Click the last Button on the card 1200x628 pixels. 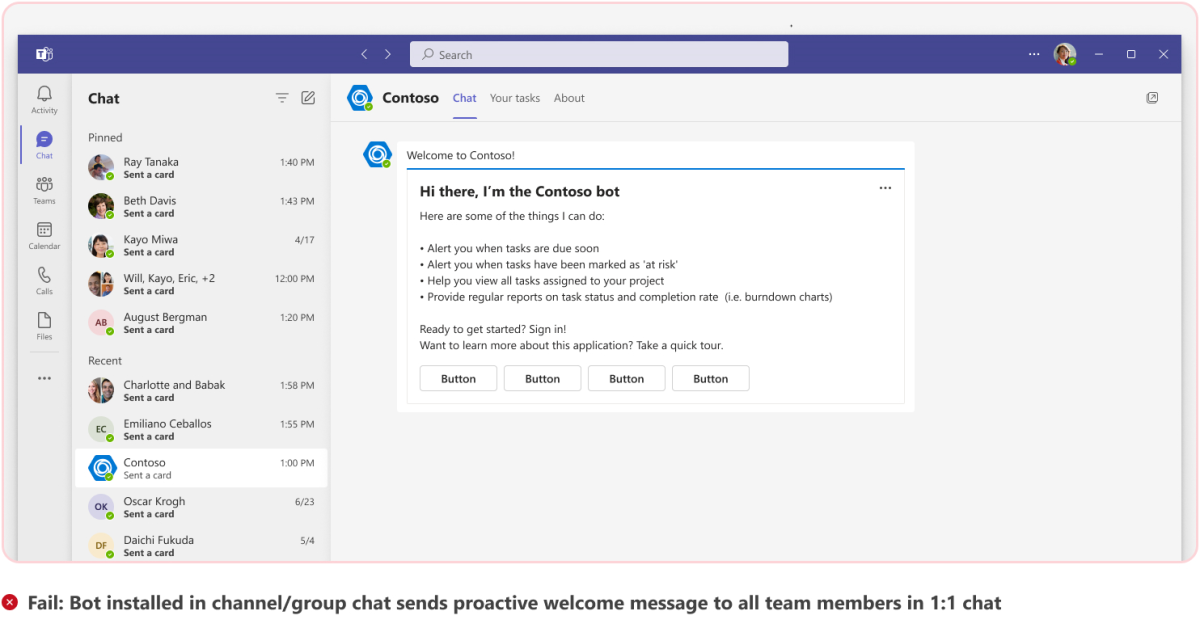pos(710,378)
